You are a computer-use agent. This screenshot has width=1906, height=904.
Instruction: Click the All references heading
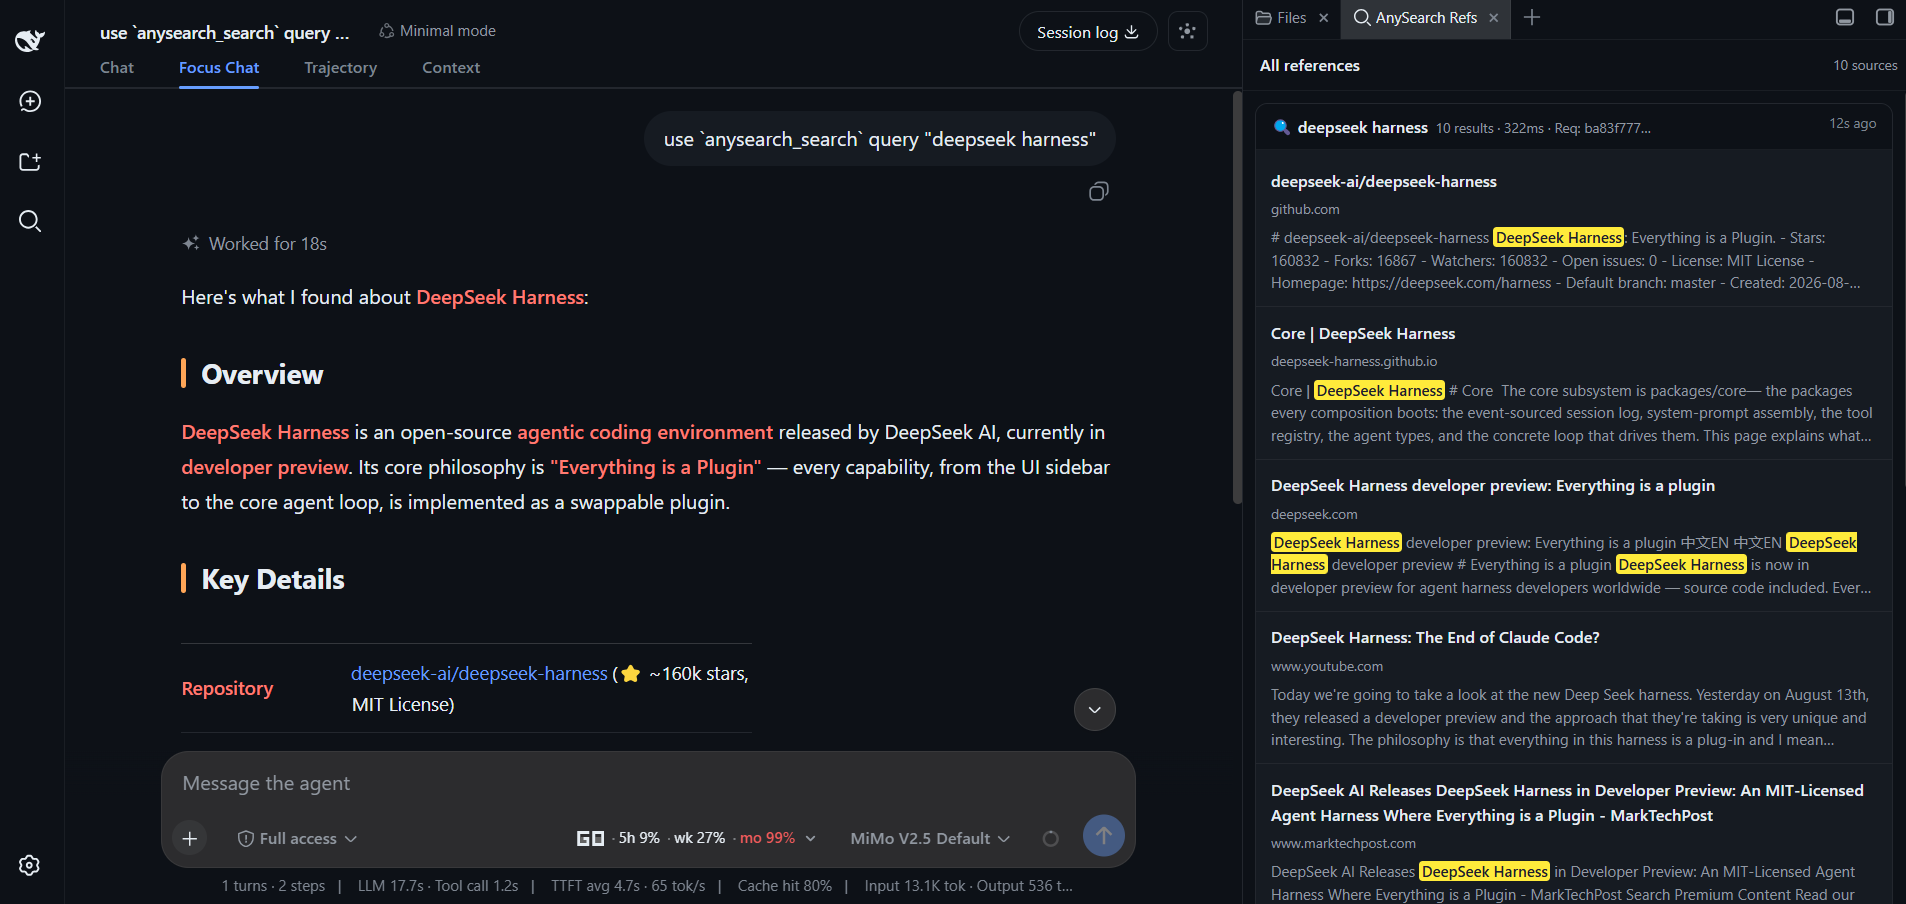pyautogui.click(x=1309, y=65)
